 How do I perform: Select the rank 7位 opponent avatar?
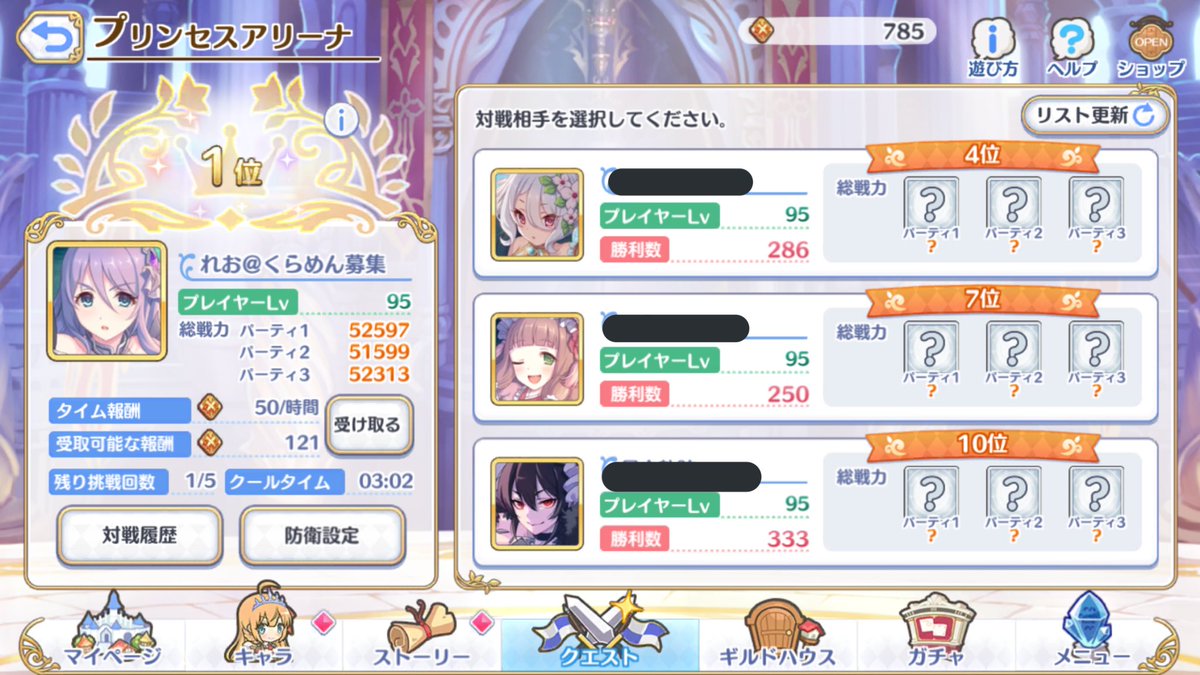(x=537, y=359)
